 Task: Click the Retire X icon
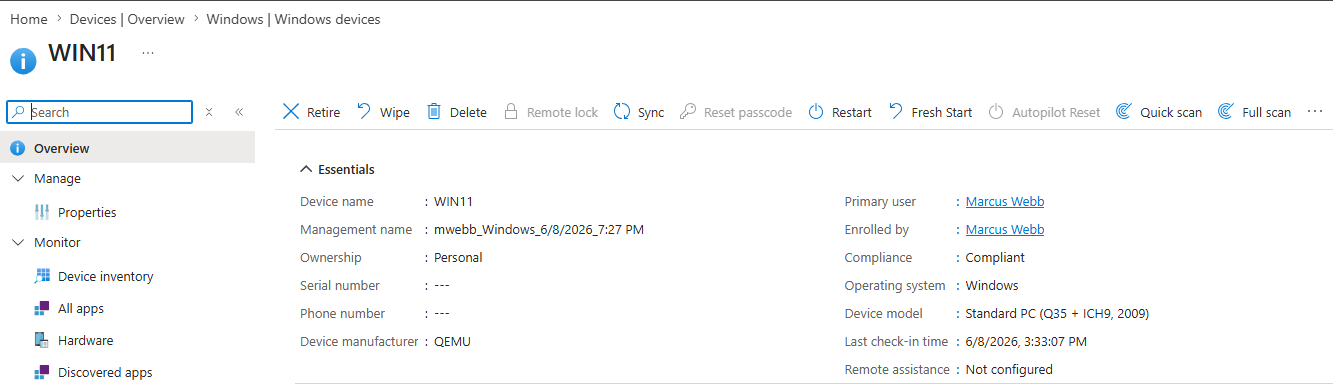(291, 112)
